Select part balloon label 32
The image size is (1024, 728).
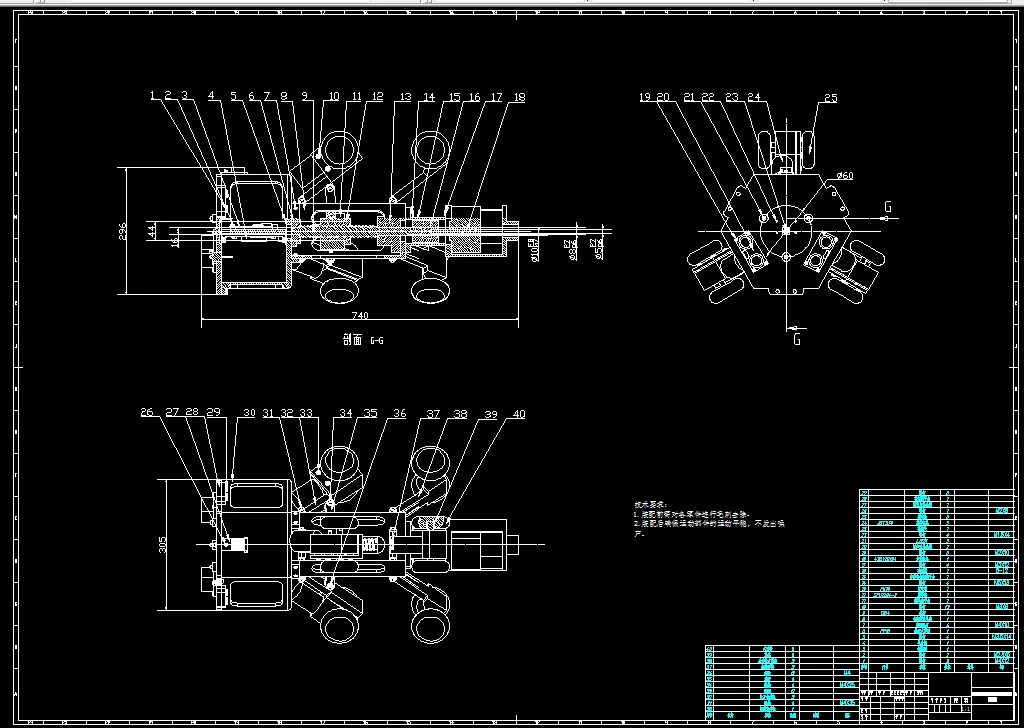(x=287, y=413)
